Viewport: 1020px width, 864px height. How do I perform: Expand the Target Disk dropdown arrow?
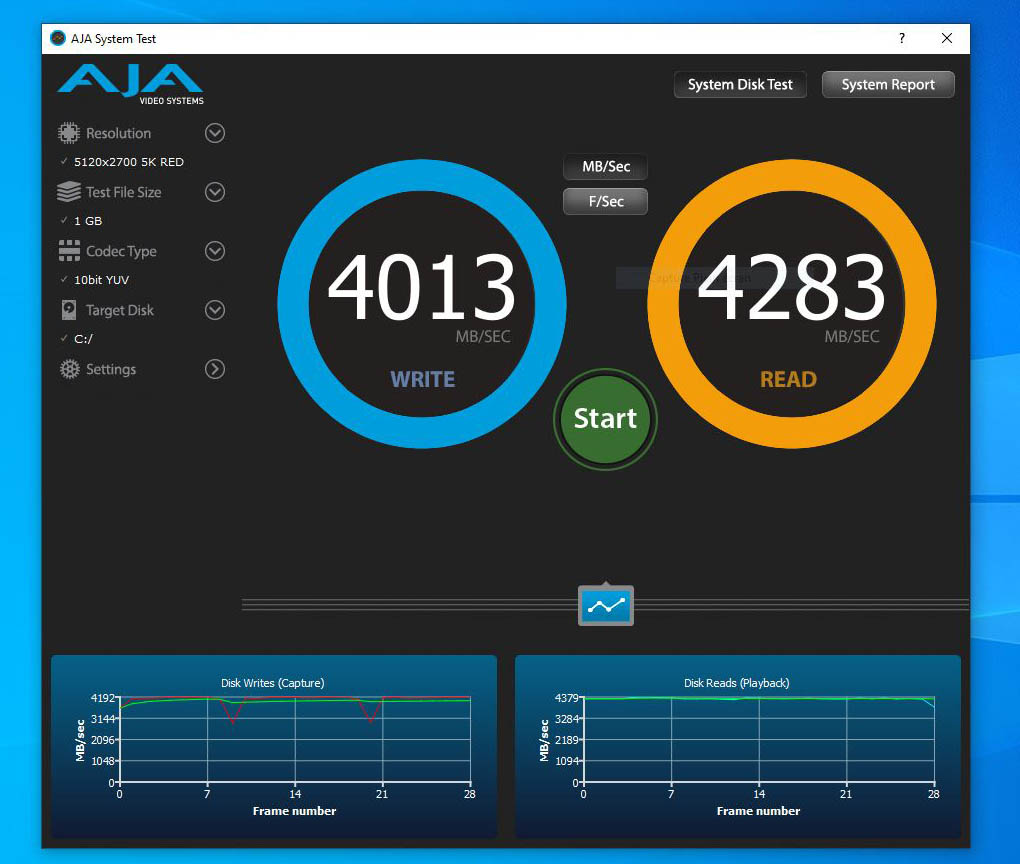(215, 310)
